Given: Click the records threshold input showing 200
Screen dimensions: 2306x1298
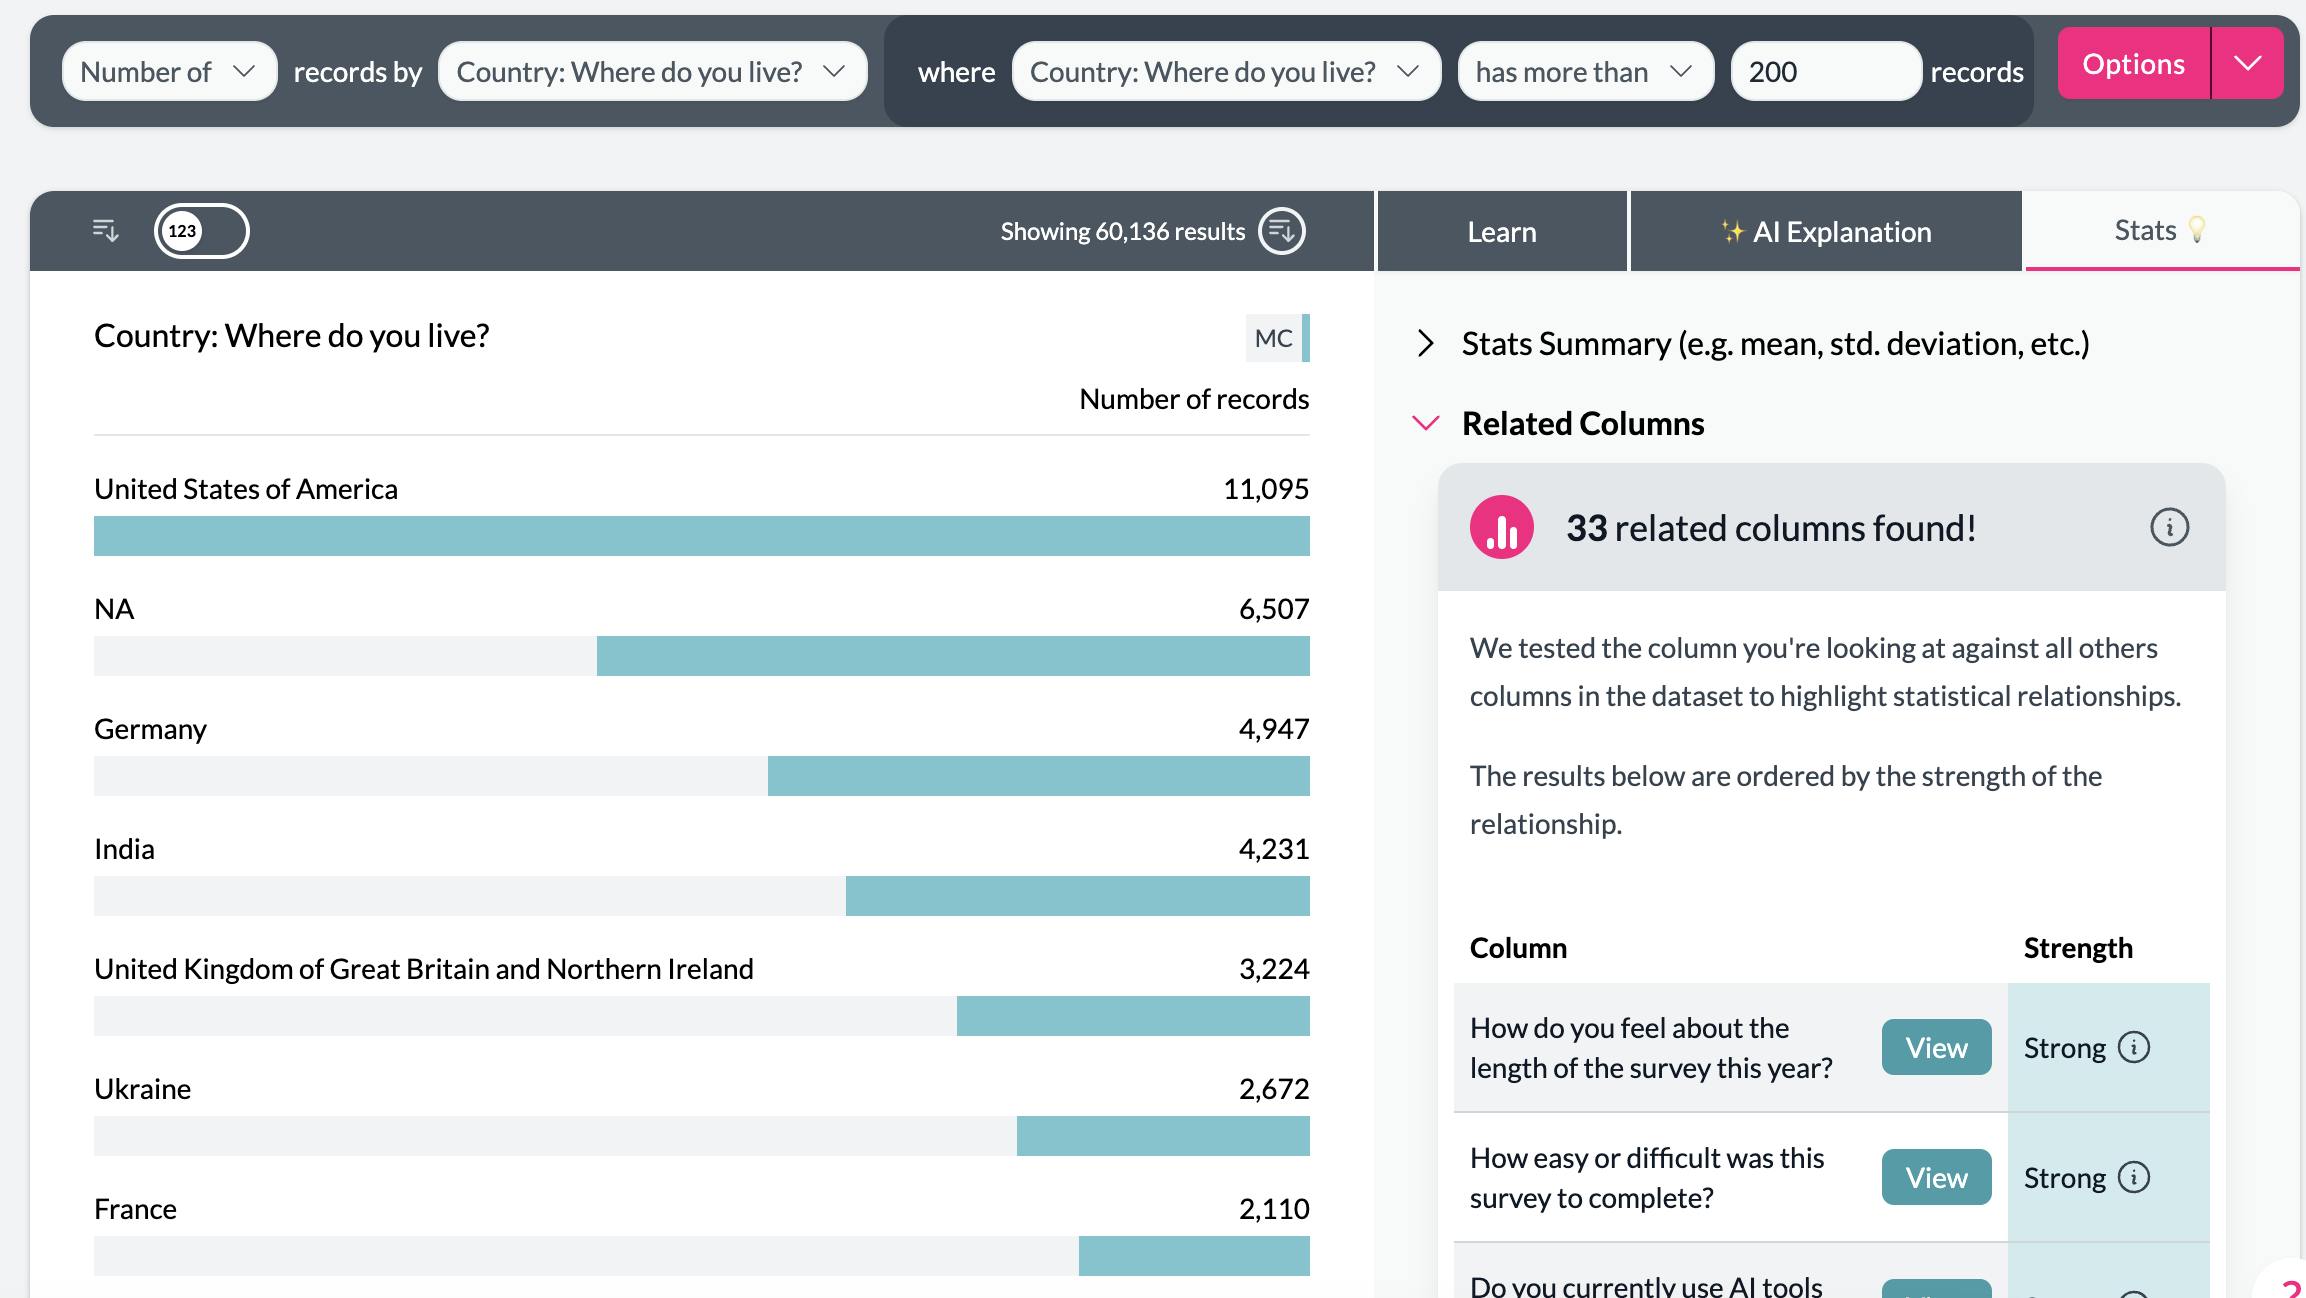Looking at the screenshot, I should point(1825,71).
